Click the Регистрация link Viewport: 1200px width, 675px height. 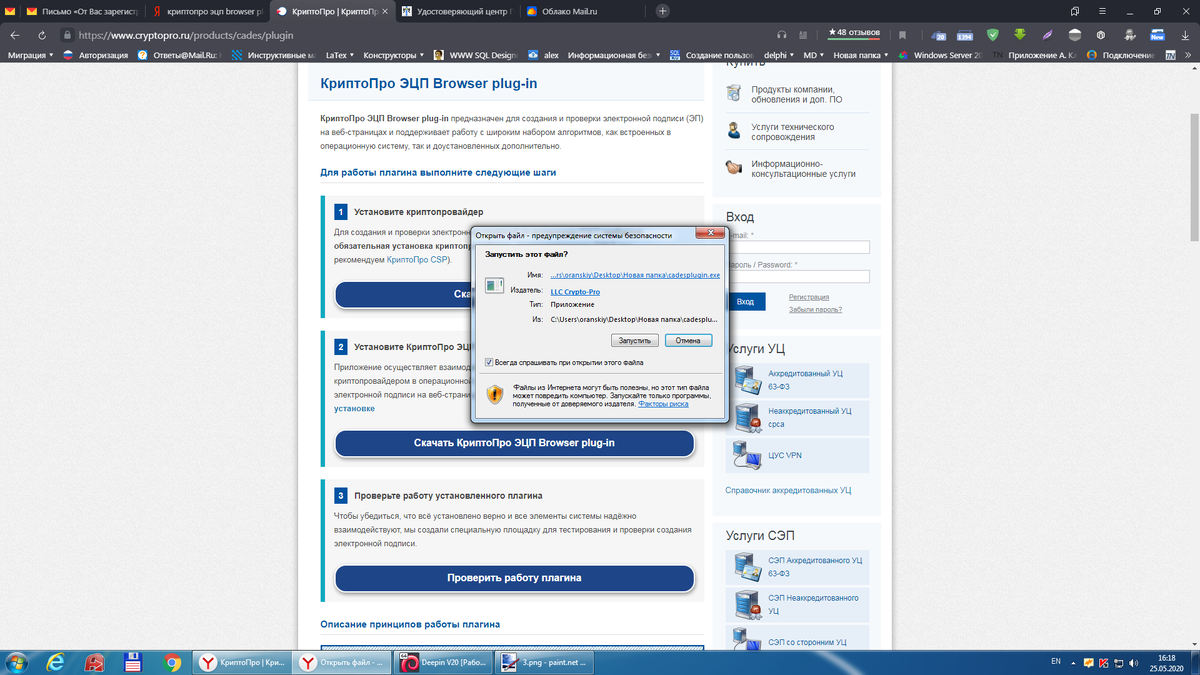tap(809, 297)
